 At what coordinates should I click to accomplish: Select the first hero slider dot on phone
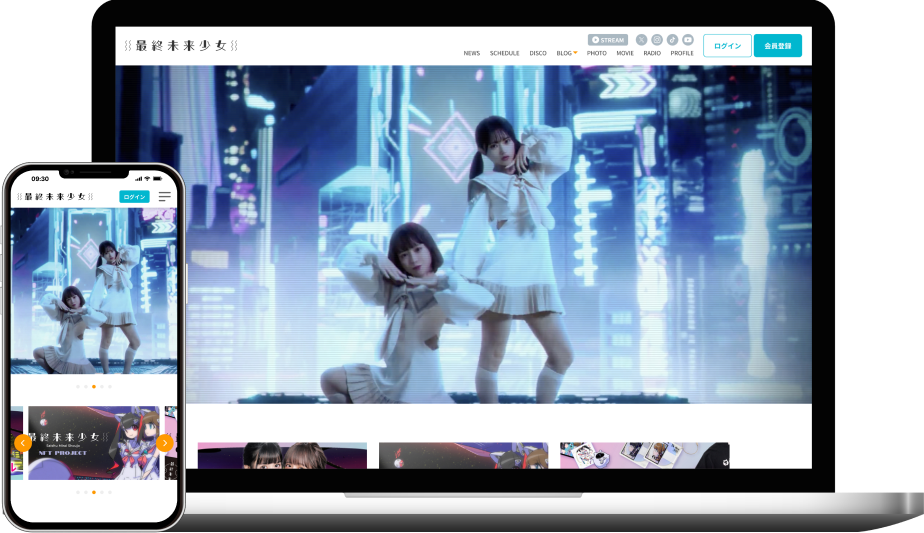(x=78, y=386)
